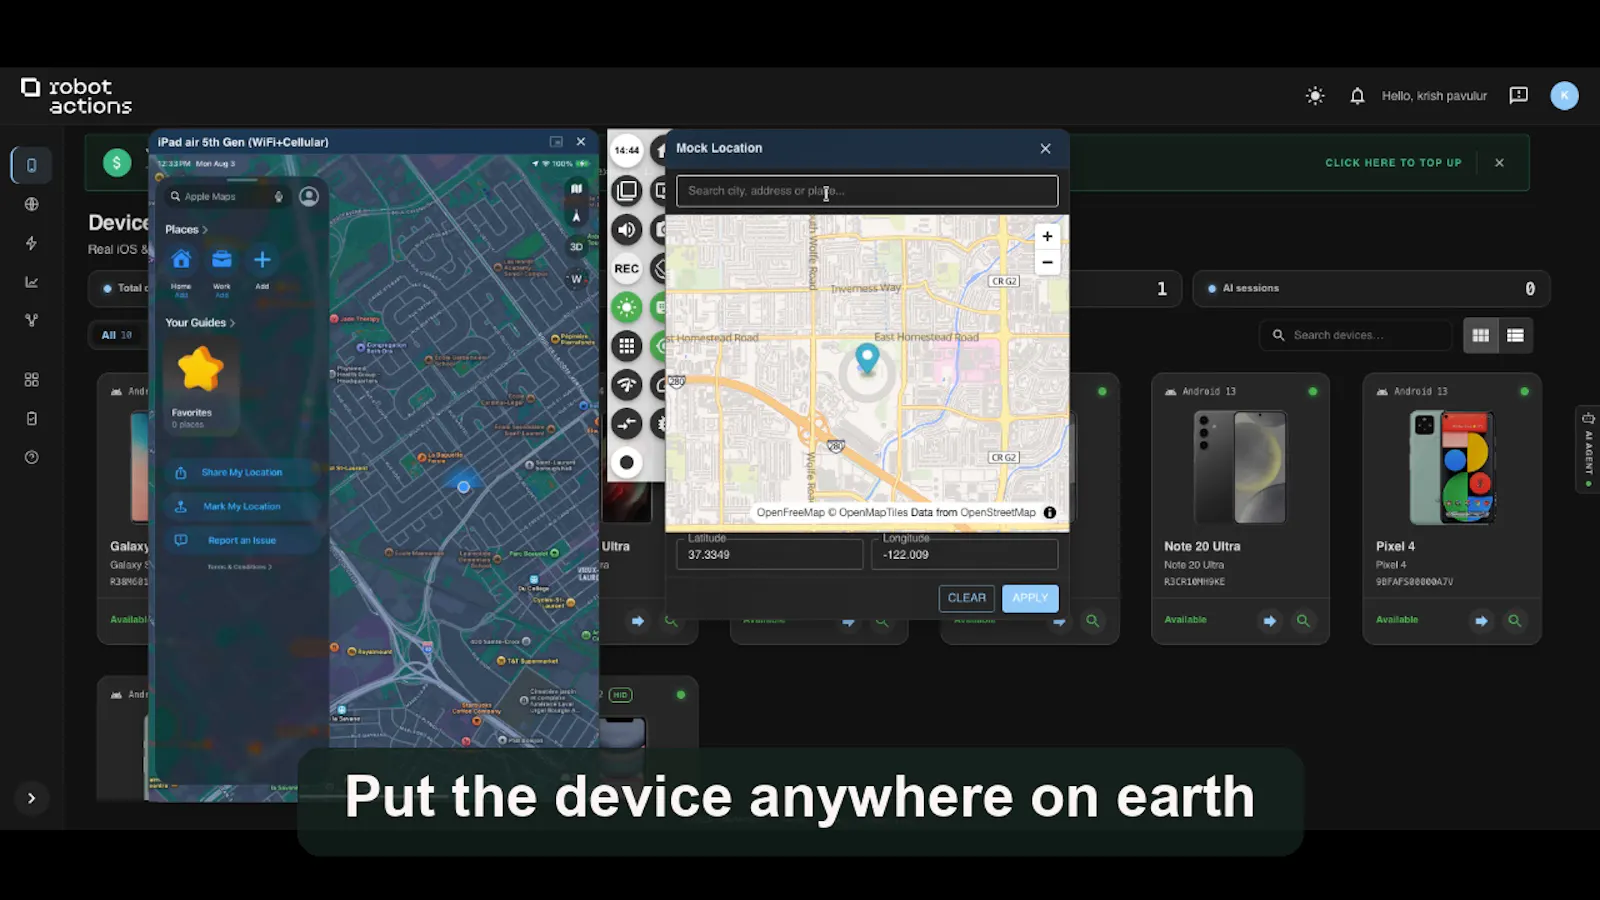This screenshot has width=1600, height=900.
Task: Launch the Note 20 Ultra device with arrow
Action: 1269,621
